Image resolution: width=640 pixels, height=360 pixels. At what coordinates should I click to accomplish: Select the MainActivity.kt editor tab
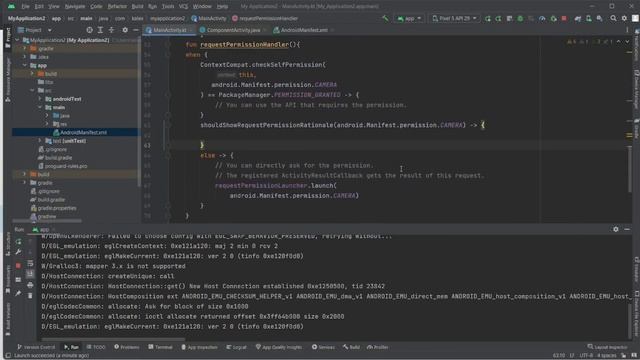(169, 30)
